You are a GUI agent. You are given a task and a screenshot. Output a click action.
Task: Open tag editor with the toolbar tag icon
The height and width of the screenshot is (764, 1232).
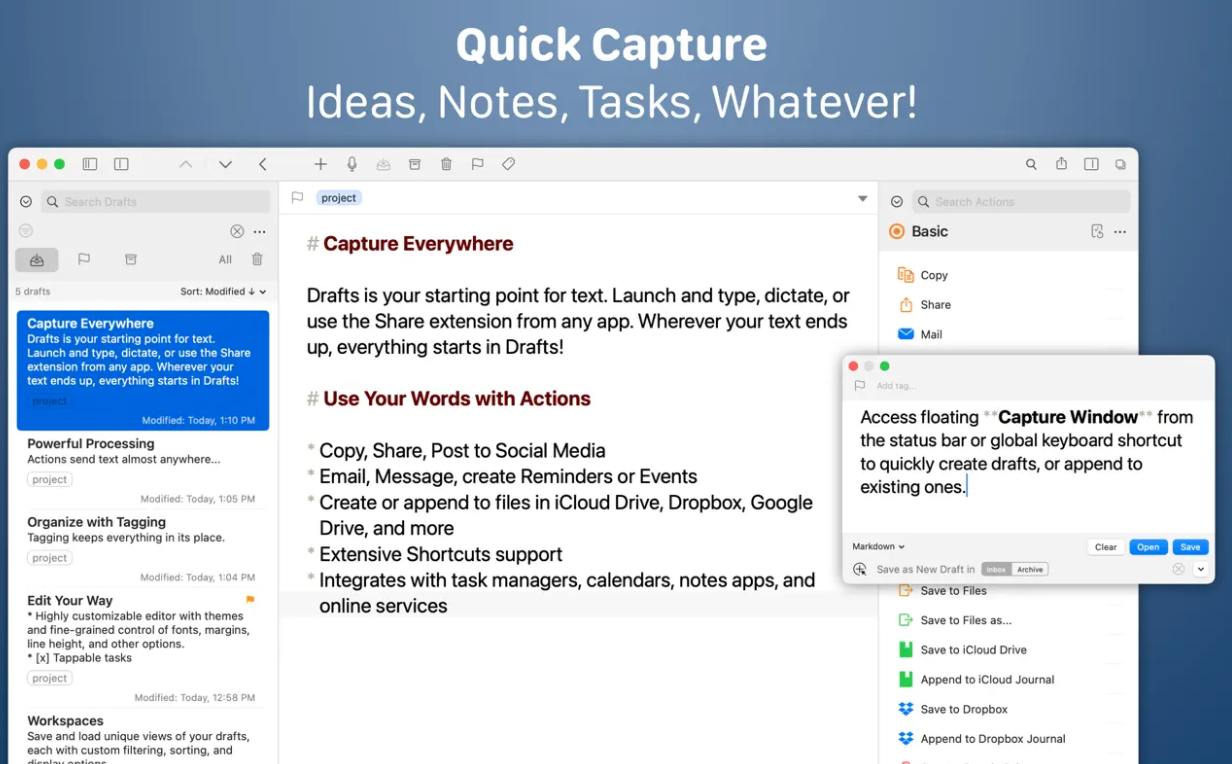coord(509,164)
